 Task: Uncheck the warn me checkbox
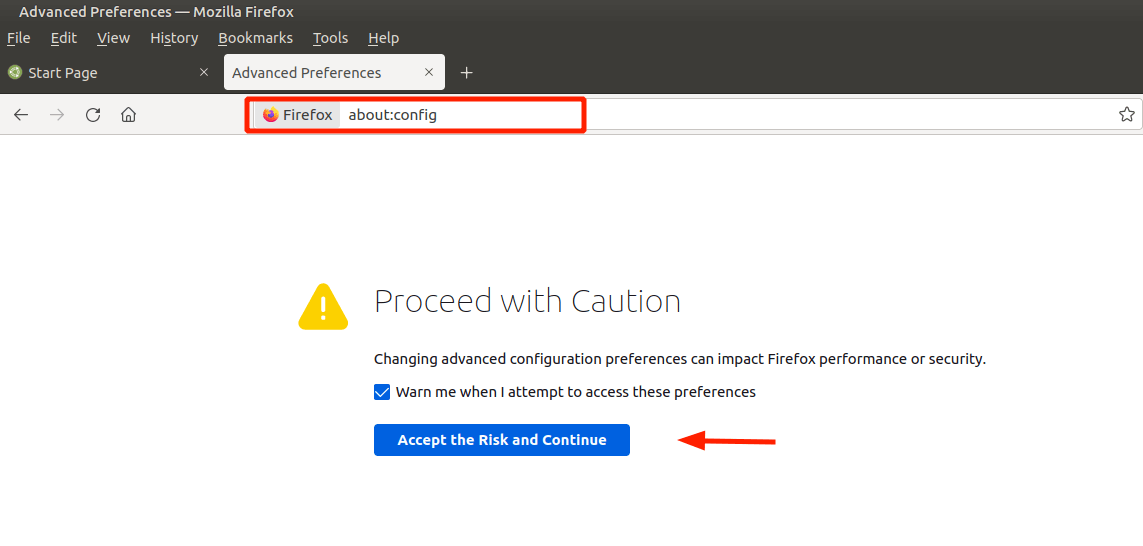pyautogui.click(x=382, y=392)
